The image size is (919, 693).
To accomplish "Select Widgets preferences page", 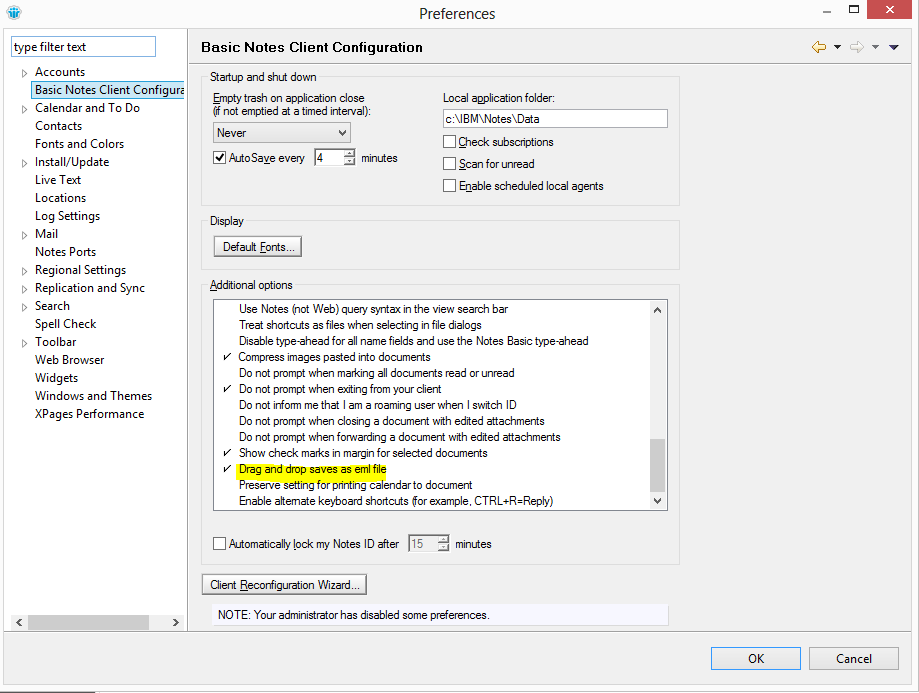I will point(57,378).
